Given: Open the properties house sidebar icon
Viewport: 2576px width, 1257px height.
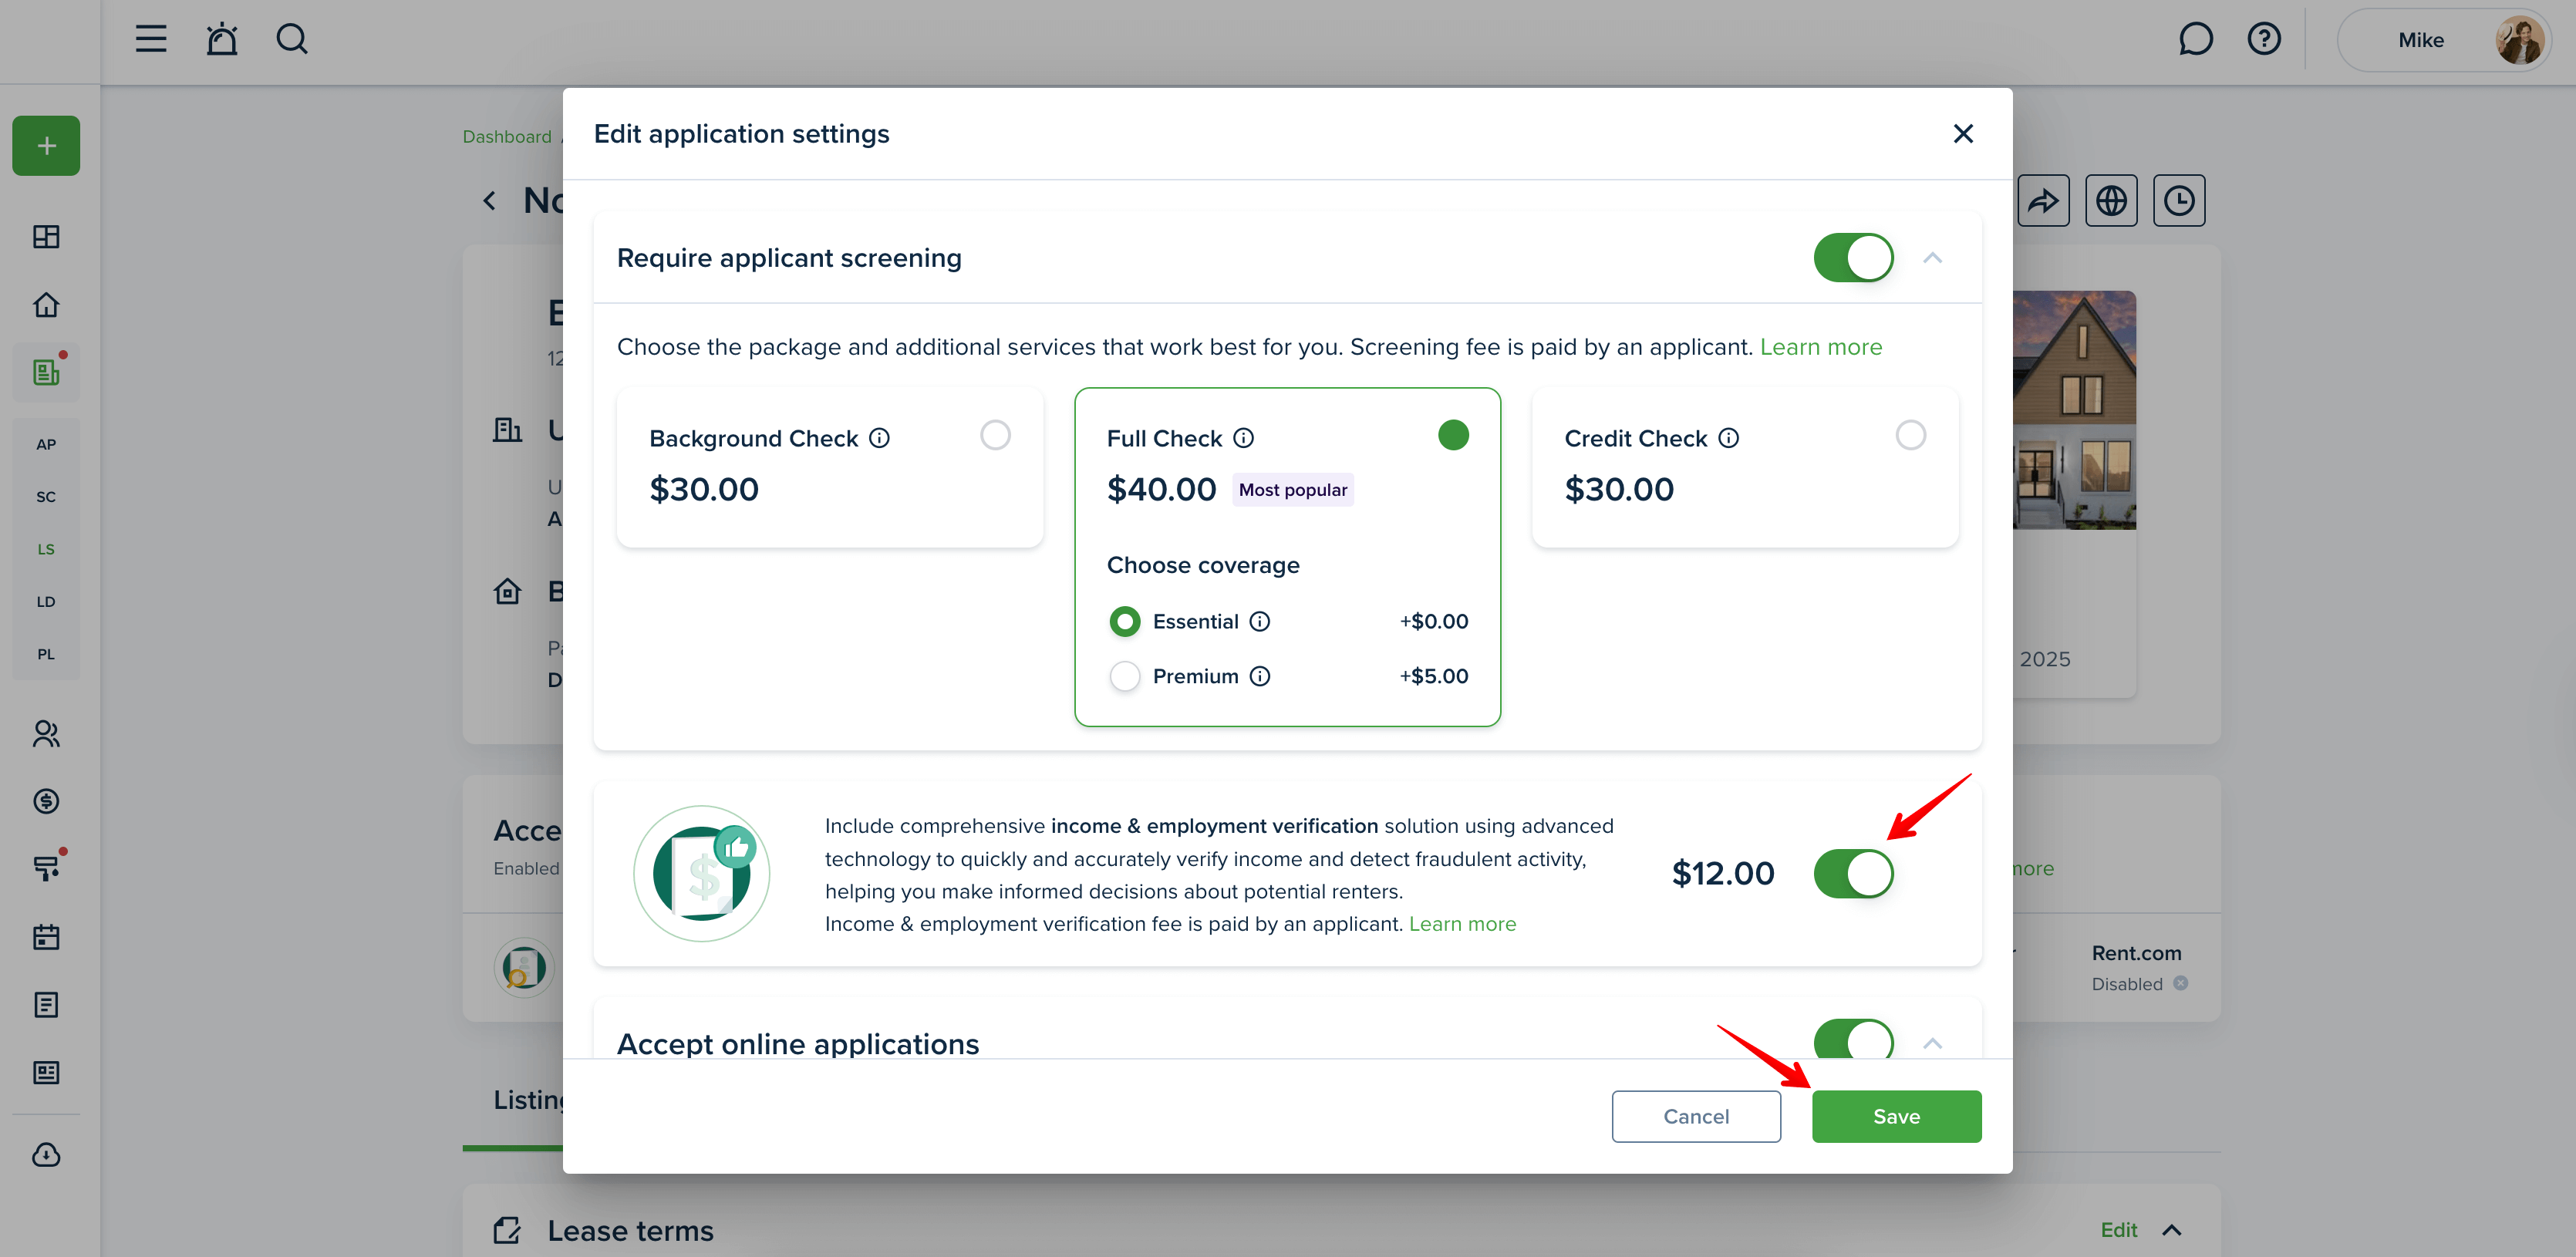Looking at the screenshot, I should [x=46, y=305].
